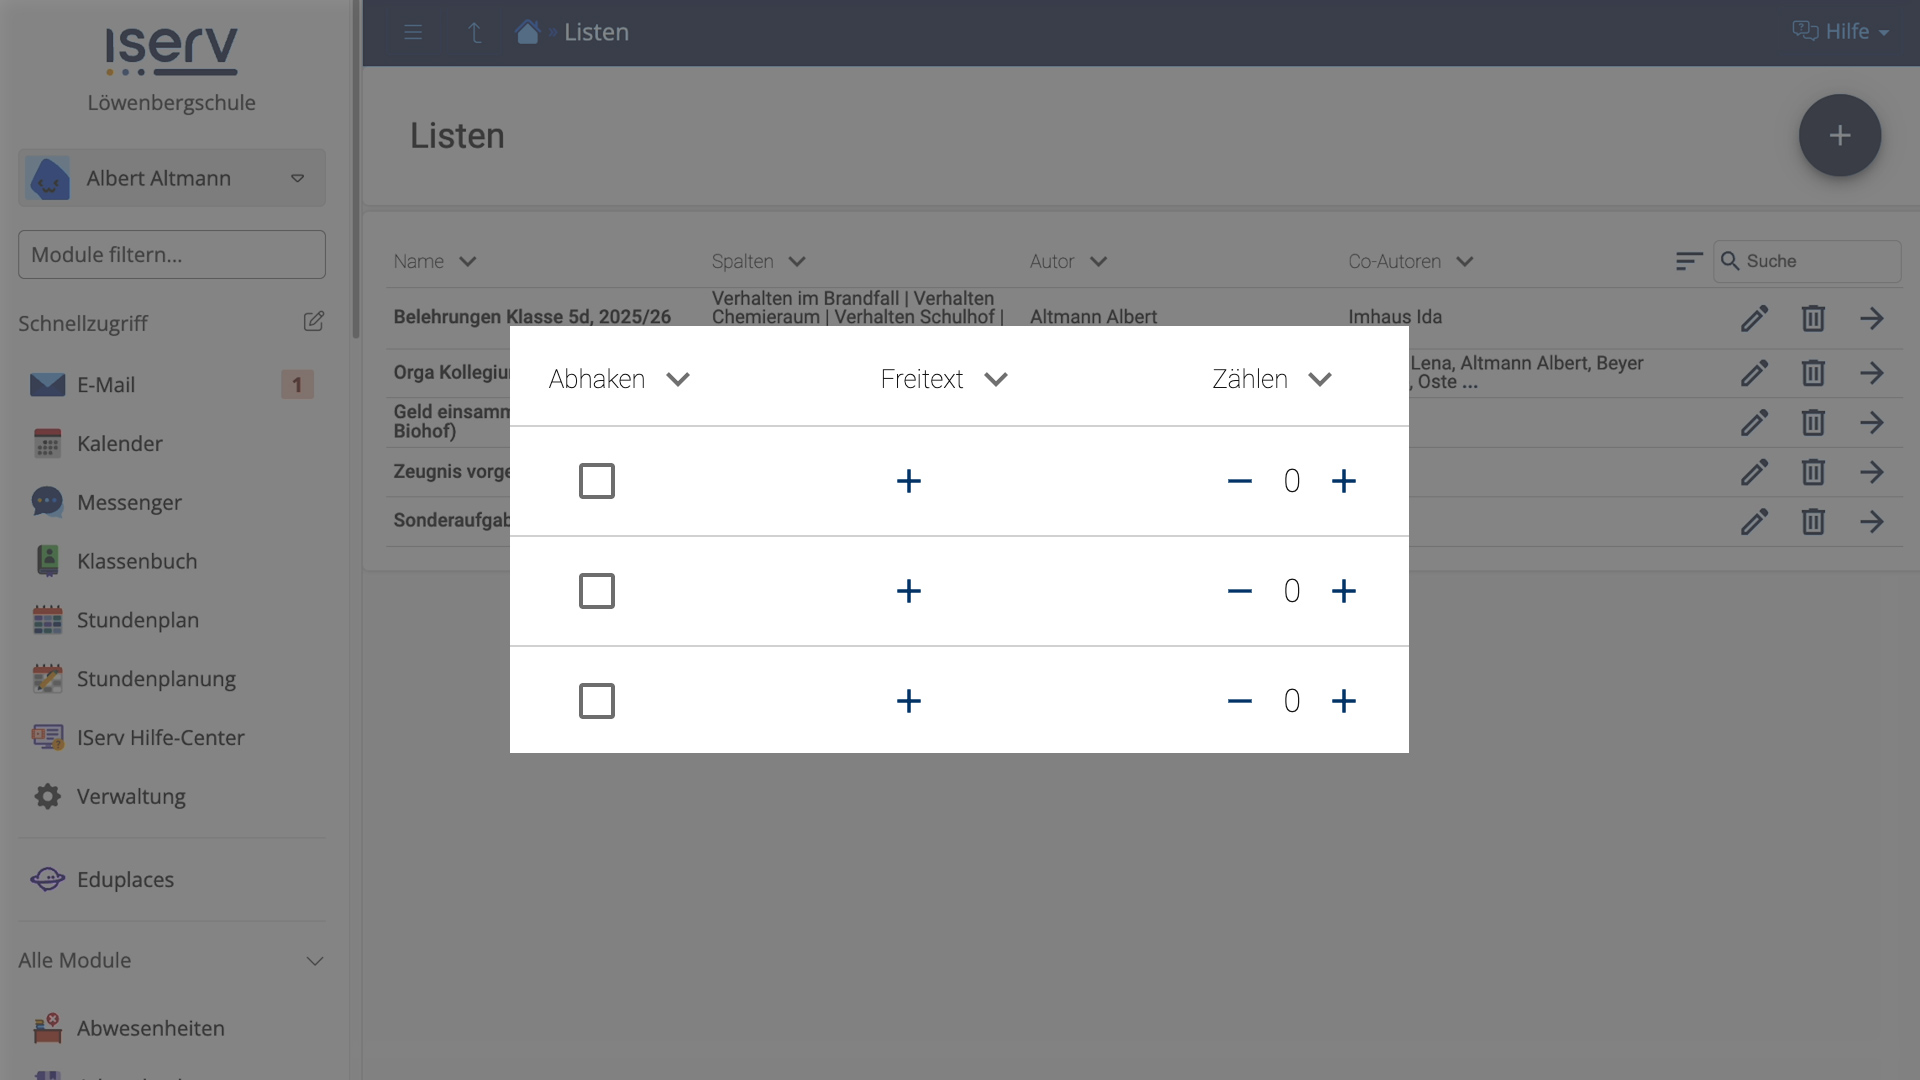Click the pencil edit icon for Belehrungen Klasse 5d

1754,318
